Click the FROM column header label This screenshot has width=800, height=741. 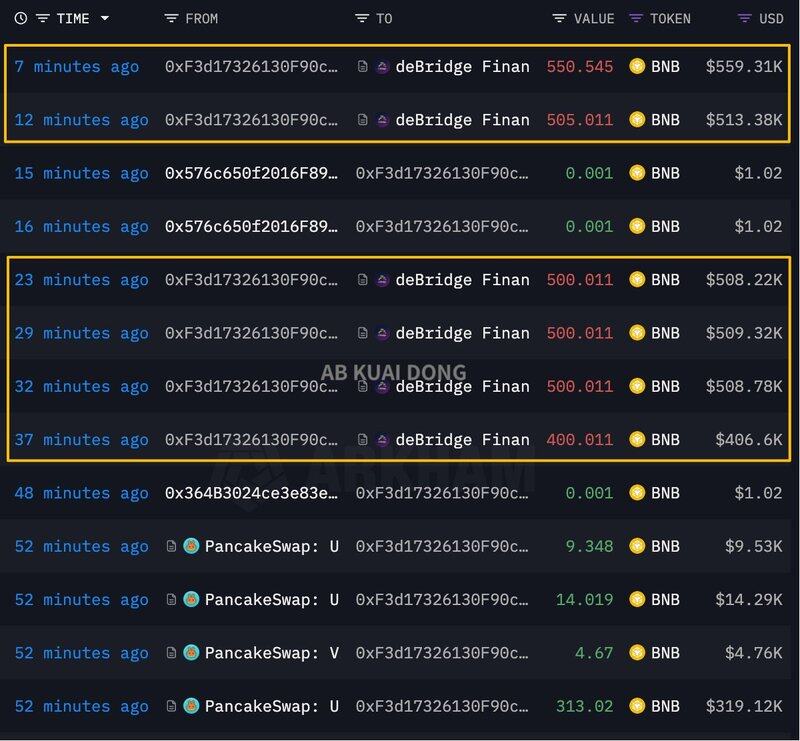(202, 19)
